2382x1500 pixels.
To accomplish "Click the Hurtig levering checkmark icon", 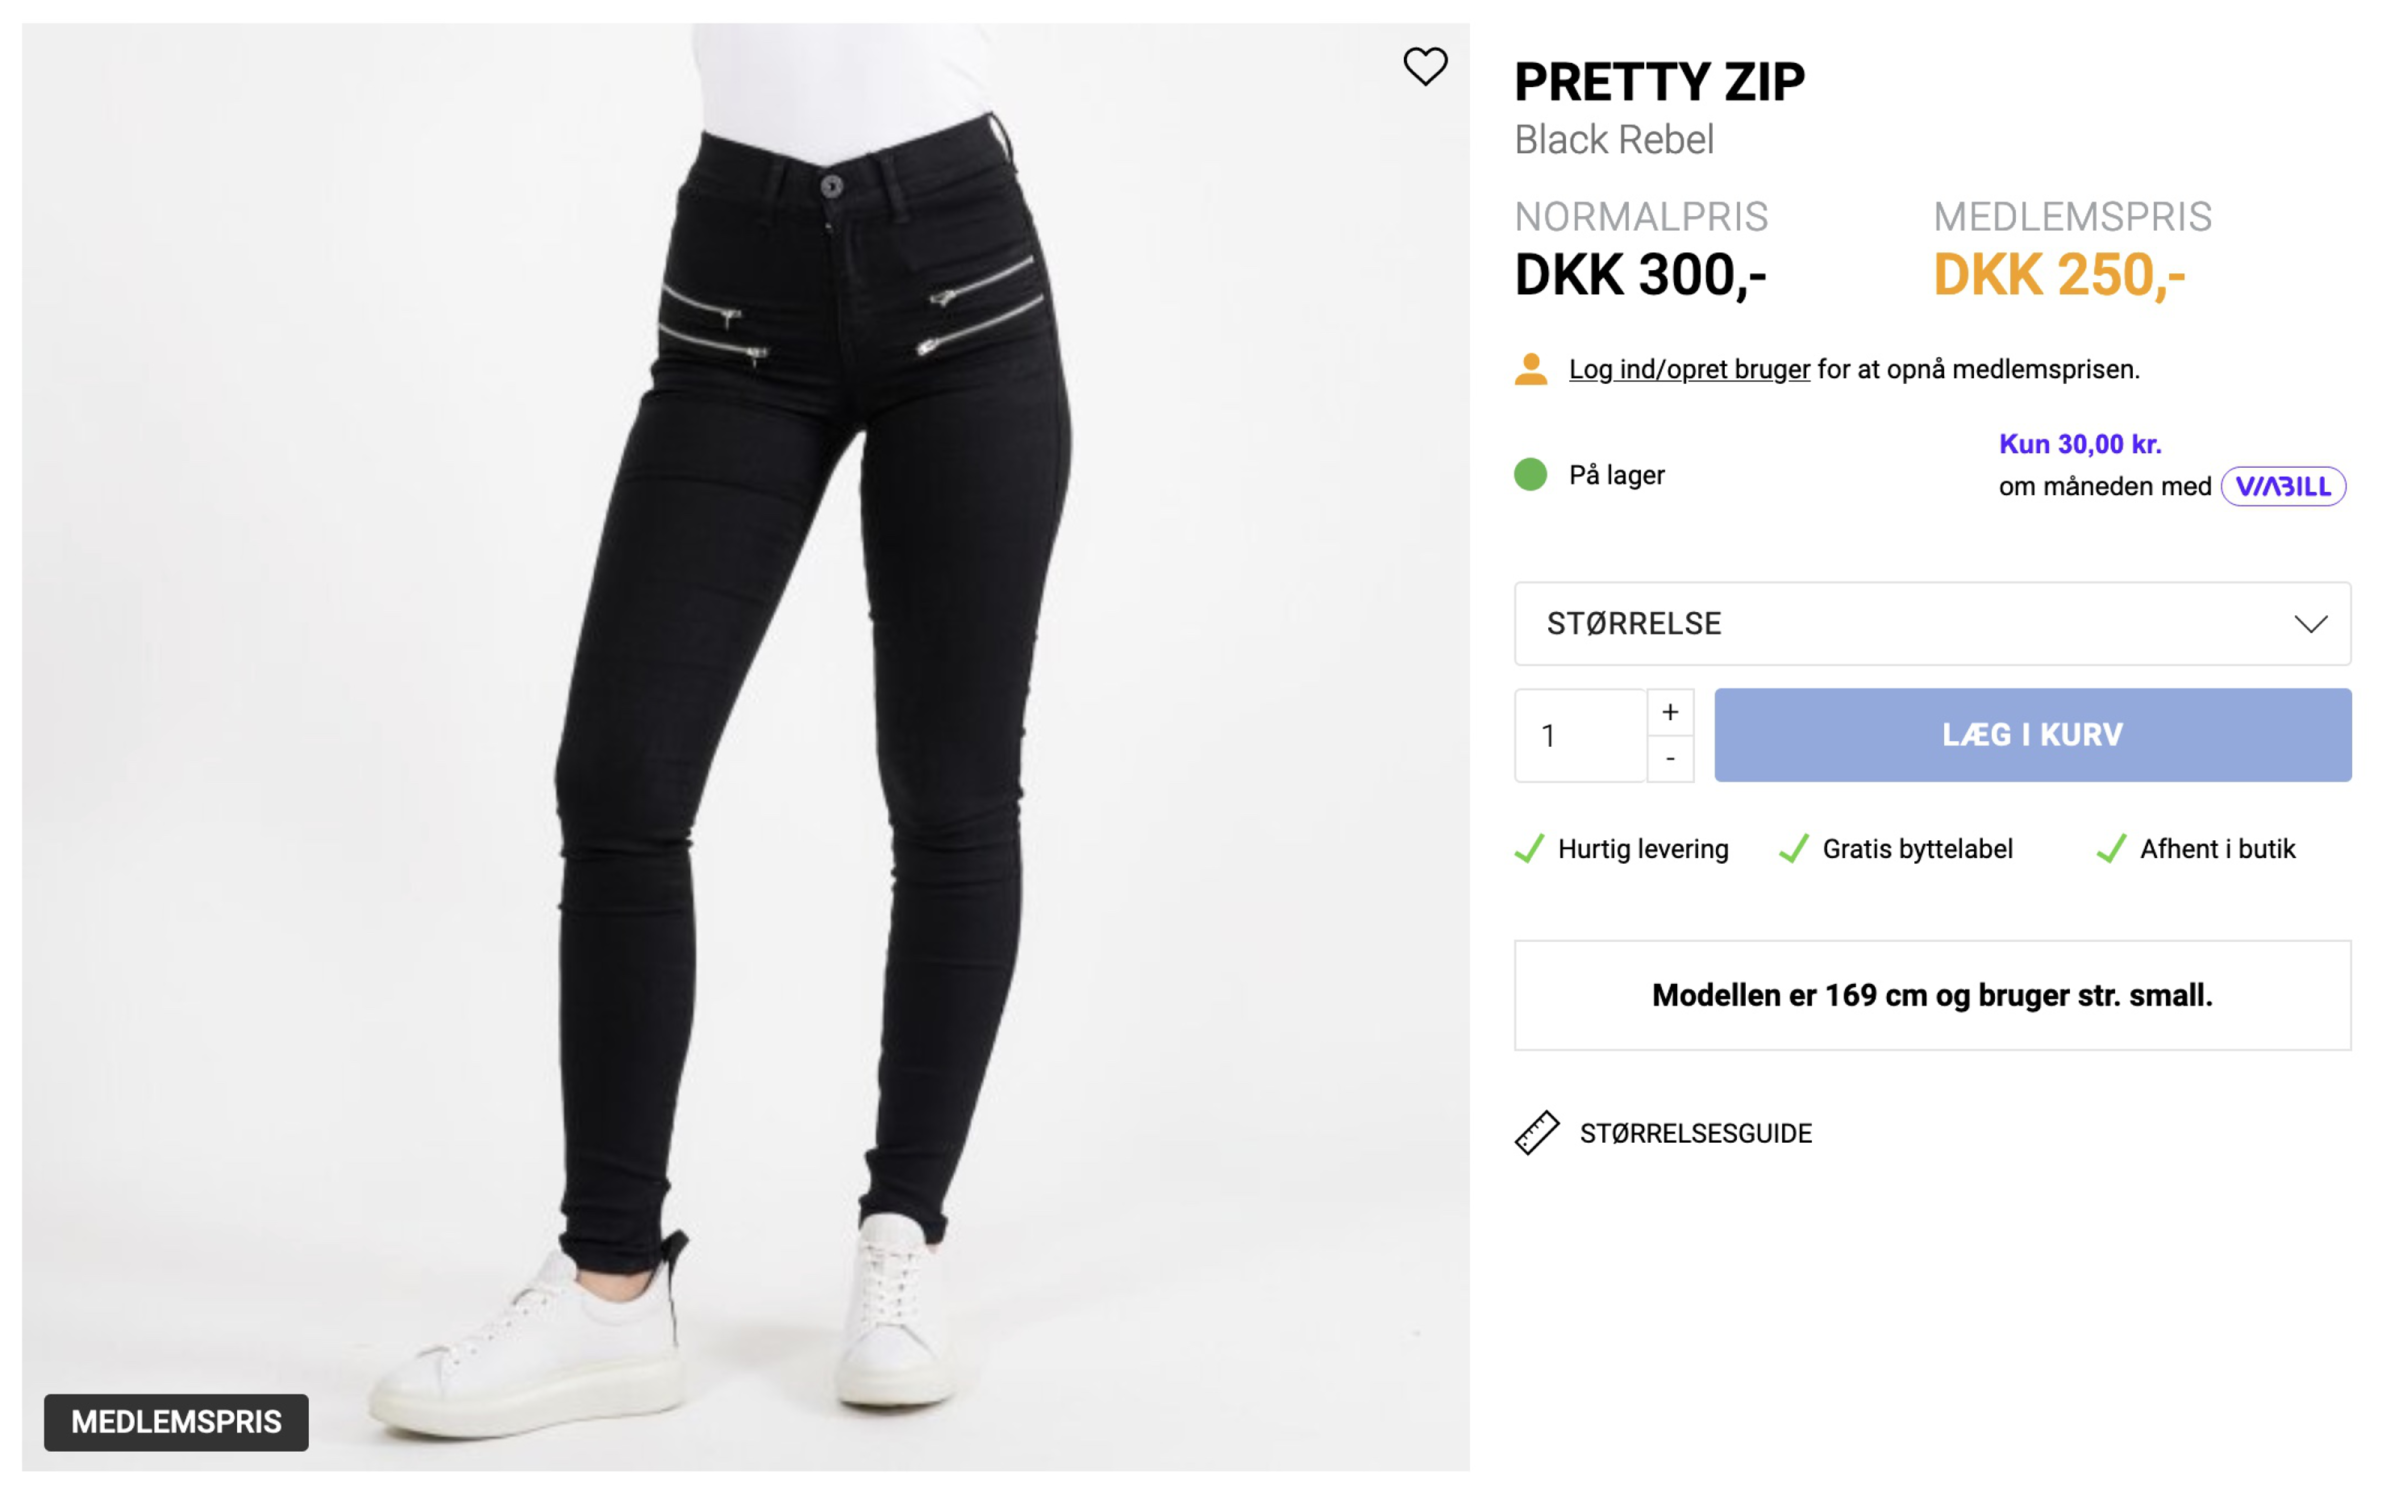I will (1529, 849).
